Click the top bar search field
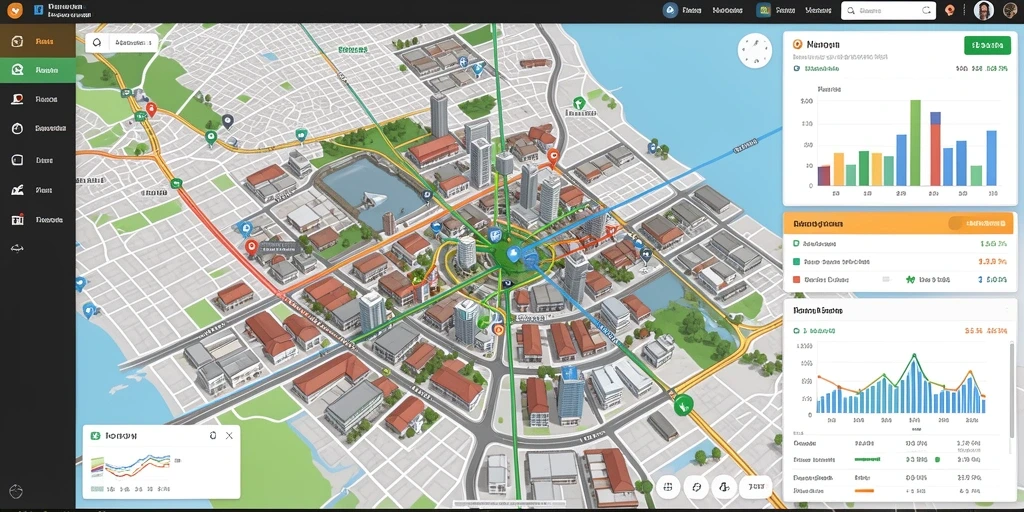1024x512 pixels. click(x=888, y=10)
